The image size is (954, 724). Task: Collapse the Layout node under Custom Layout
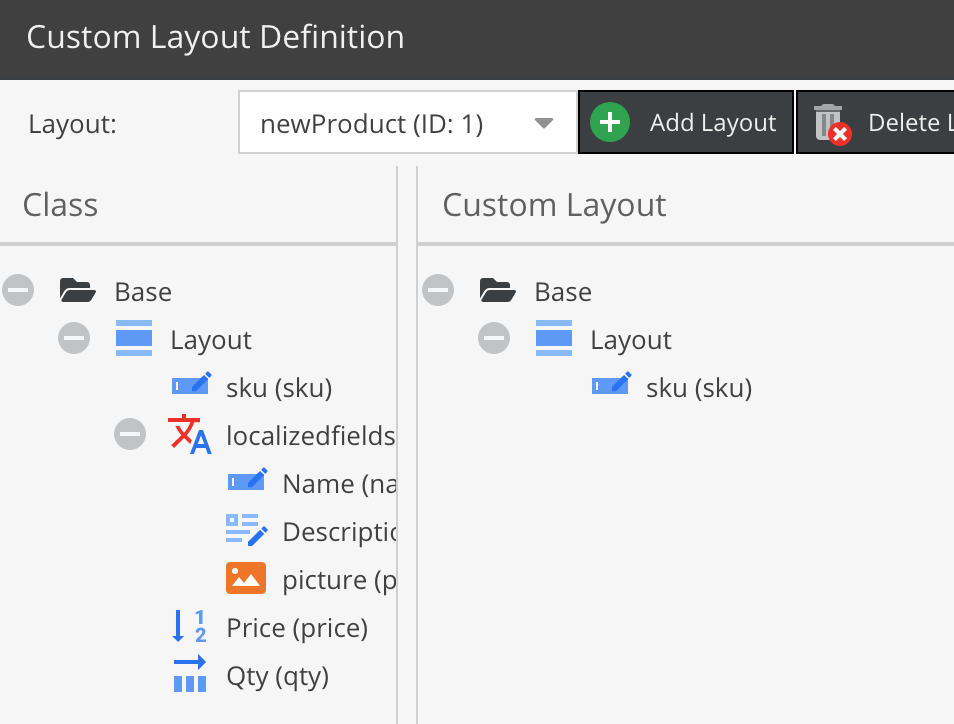(494, 338)
